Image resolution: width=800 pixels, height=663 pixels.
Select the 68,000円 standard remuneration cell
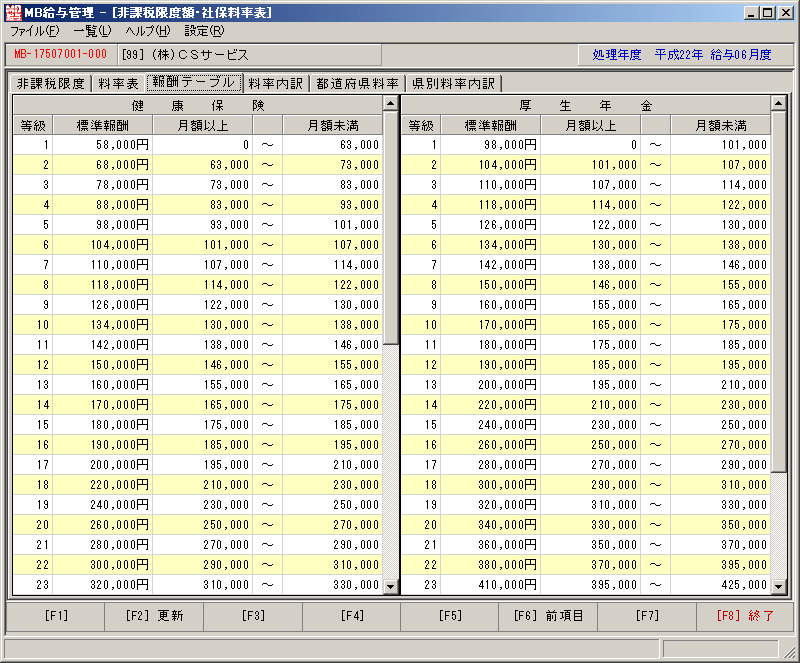103,165
